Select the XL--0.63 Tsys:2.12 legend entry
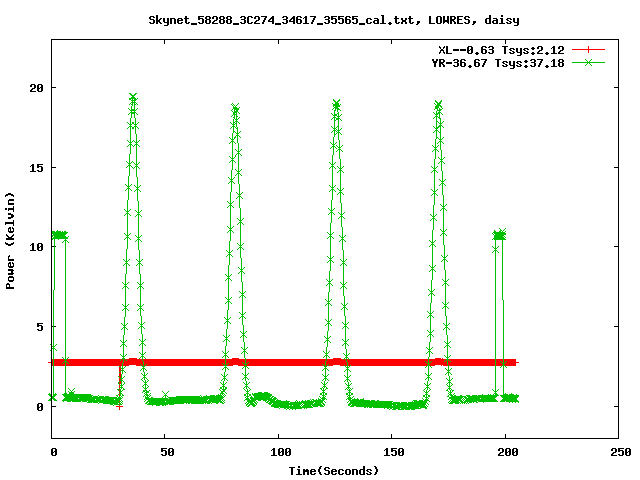The width and height of the screenshot is (640, 480). [x=501, y=50]
